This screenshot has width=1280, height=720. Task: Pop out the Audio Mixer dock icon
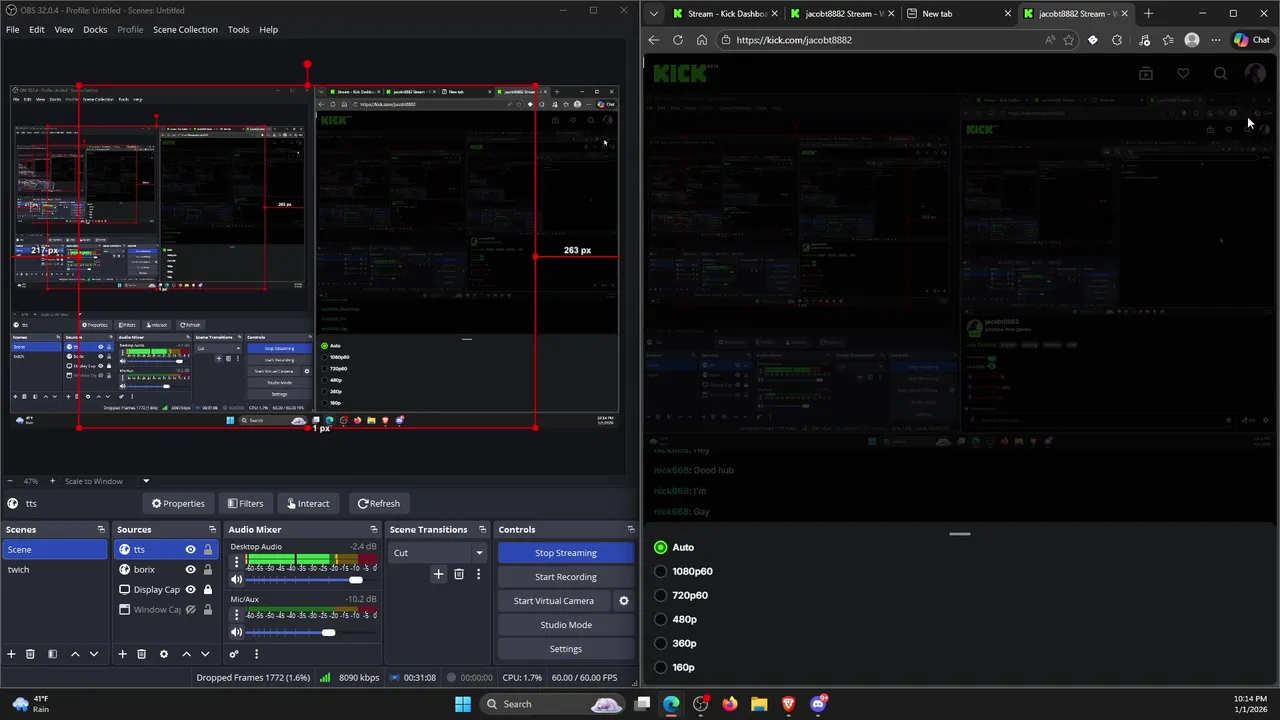(x=374, y=530)
